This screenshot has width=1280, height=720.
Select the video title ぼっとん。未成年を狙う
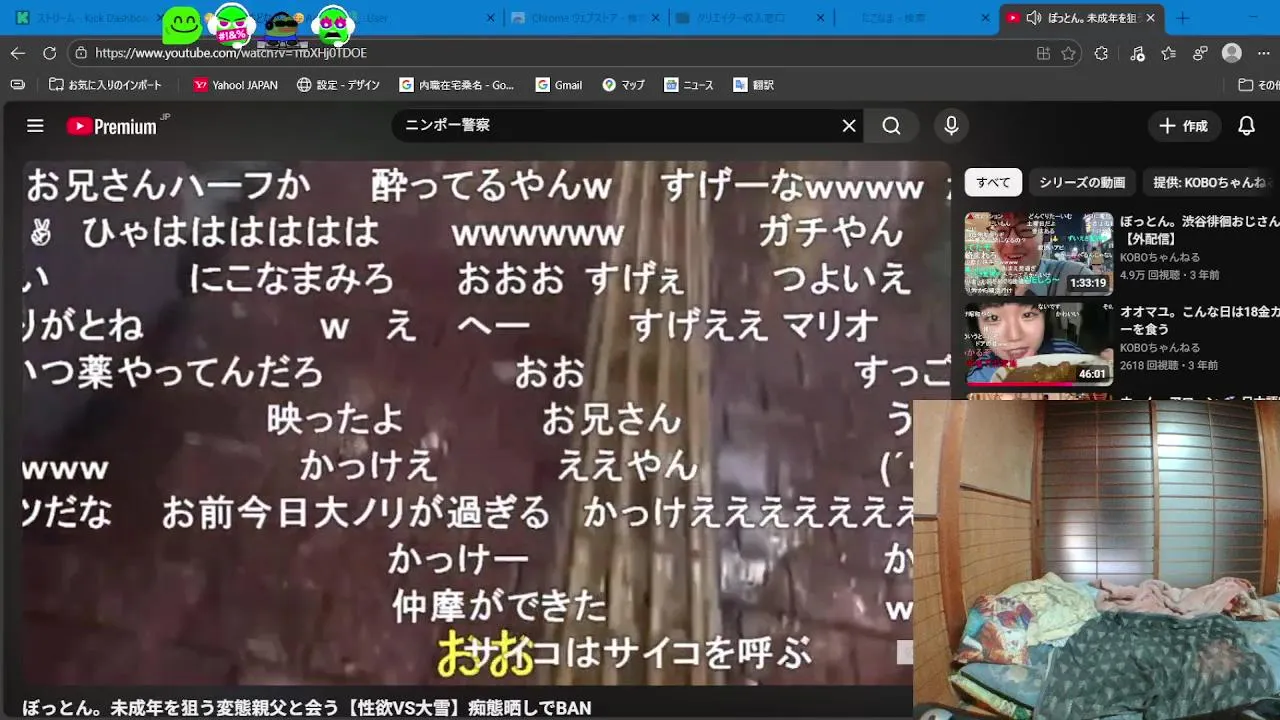[306, 708]
